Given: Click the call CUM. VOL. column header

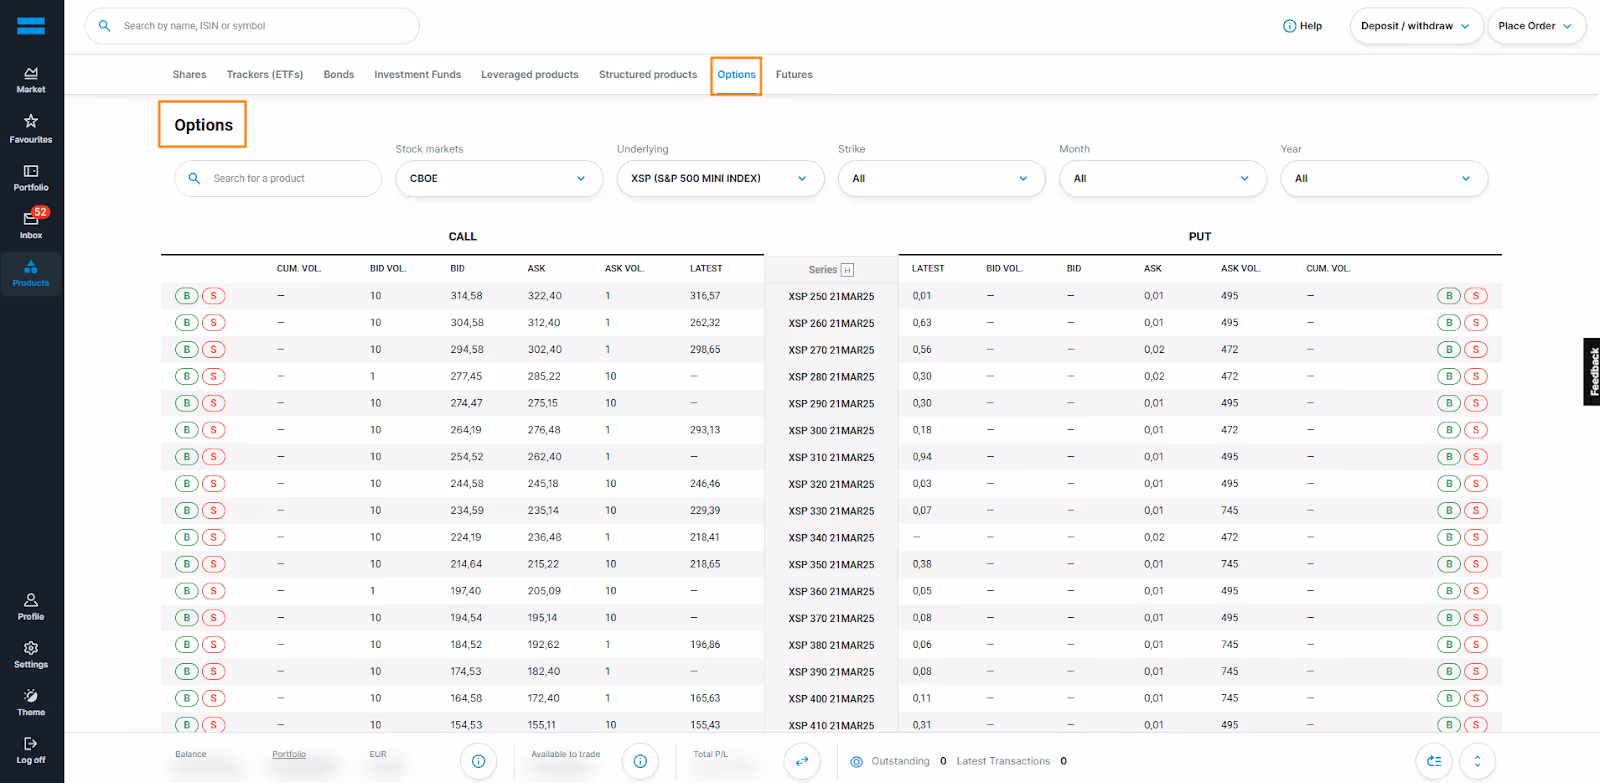Looking at the screenshot, I should 299,269.
